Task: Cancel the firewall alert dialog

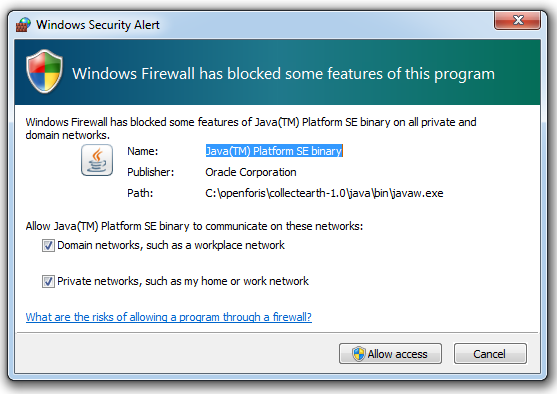Action: [490, 353]
